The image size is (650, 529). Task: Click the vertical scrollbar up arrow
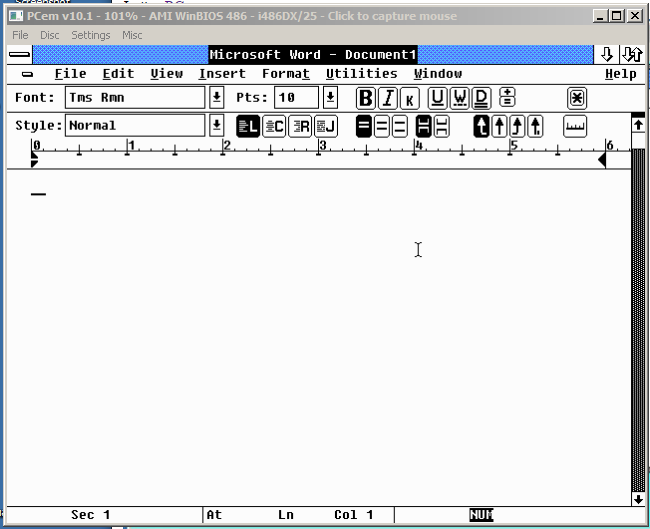638,125
